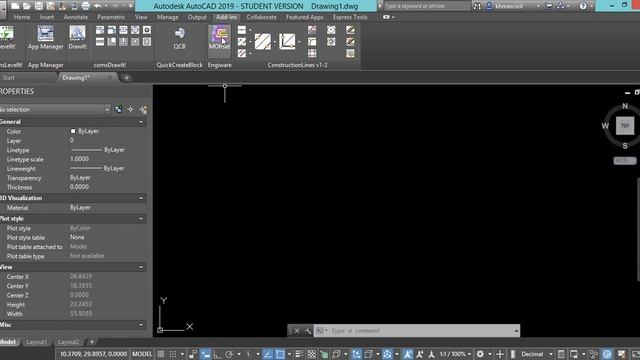Click the Open file folder icon
This screenshot has height=360, width=640.
coord(27,6)
